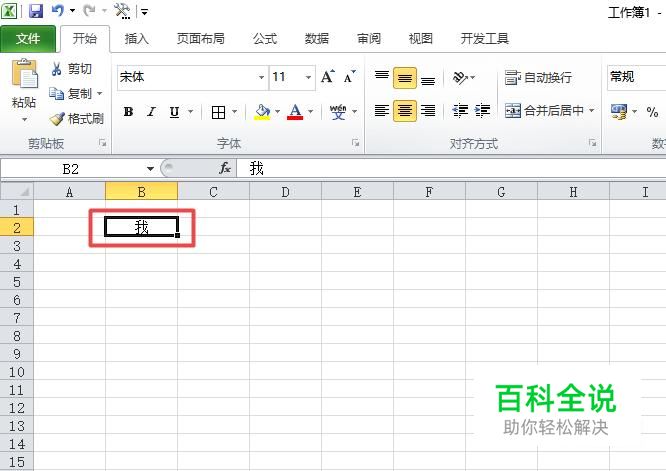Screen dimensions: 666x471
Task: Click the Undo arrow icon
Action: click(x=57, y=11)
